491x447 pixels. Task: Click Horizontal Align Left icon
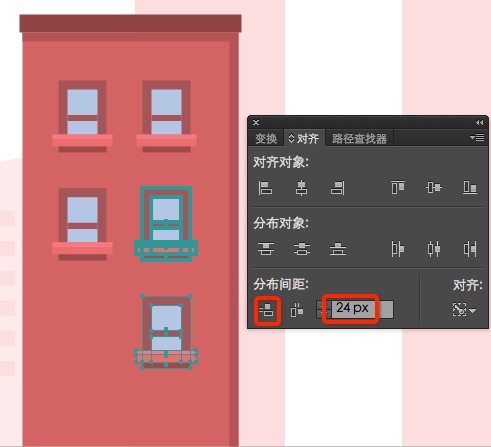[x=265, y=188]
